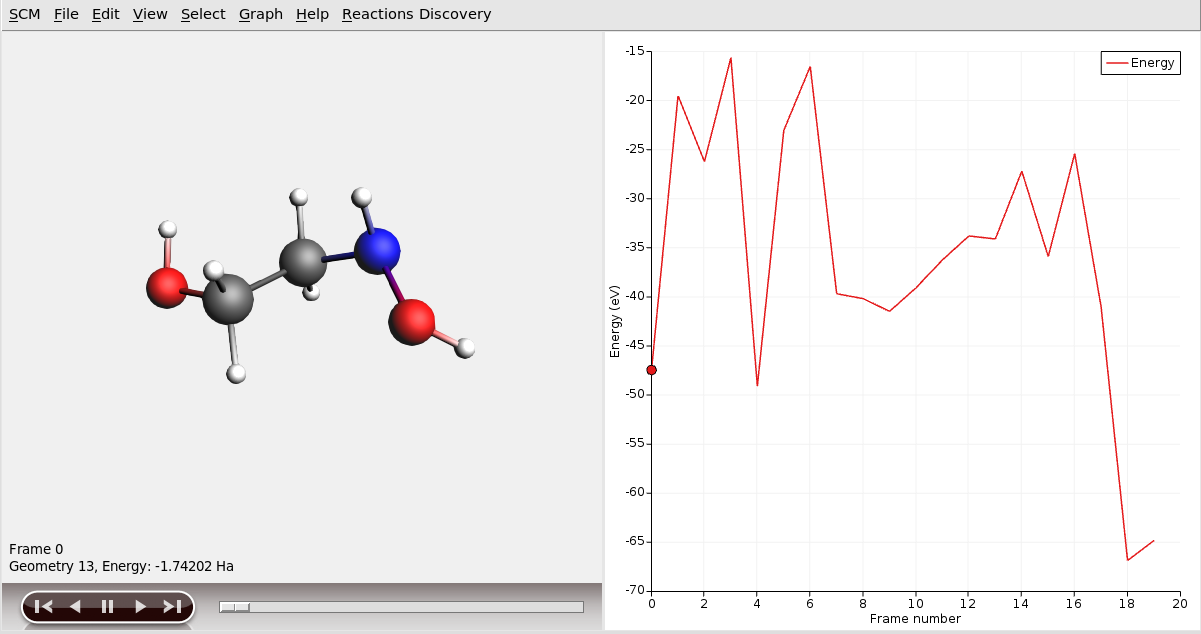Open the Reactions Discovery menu
Image resolution: width=1201 pixels, height=634 pixels.
416,14
